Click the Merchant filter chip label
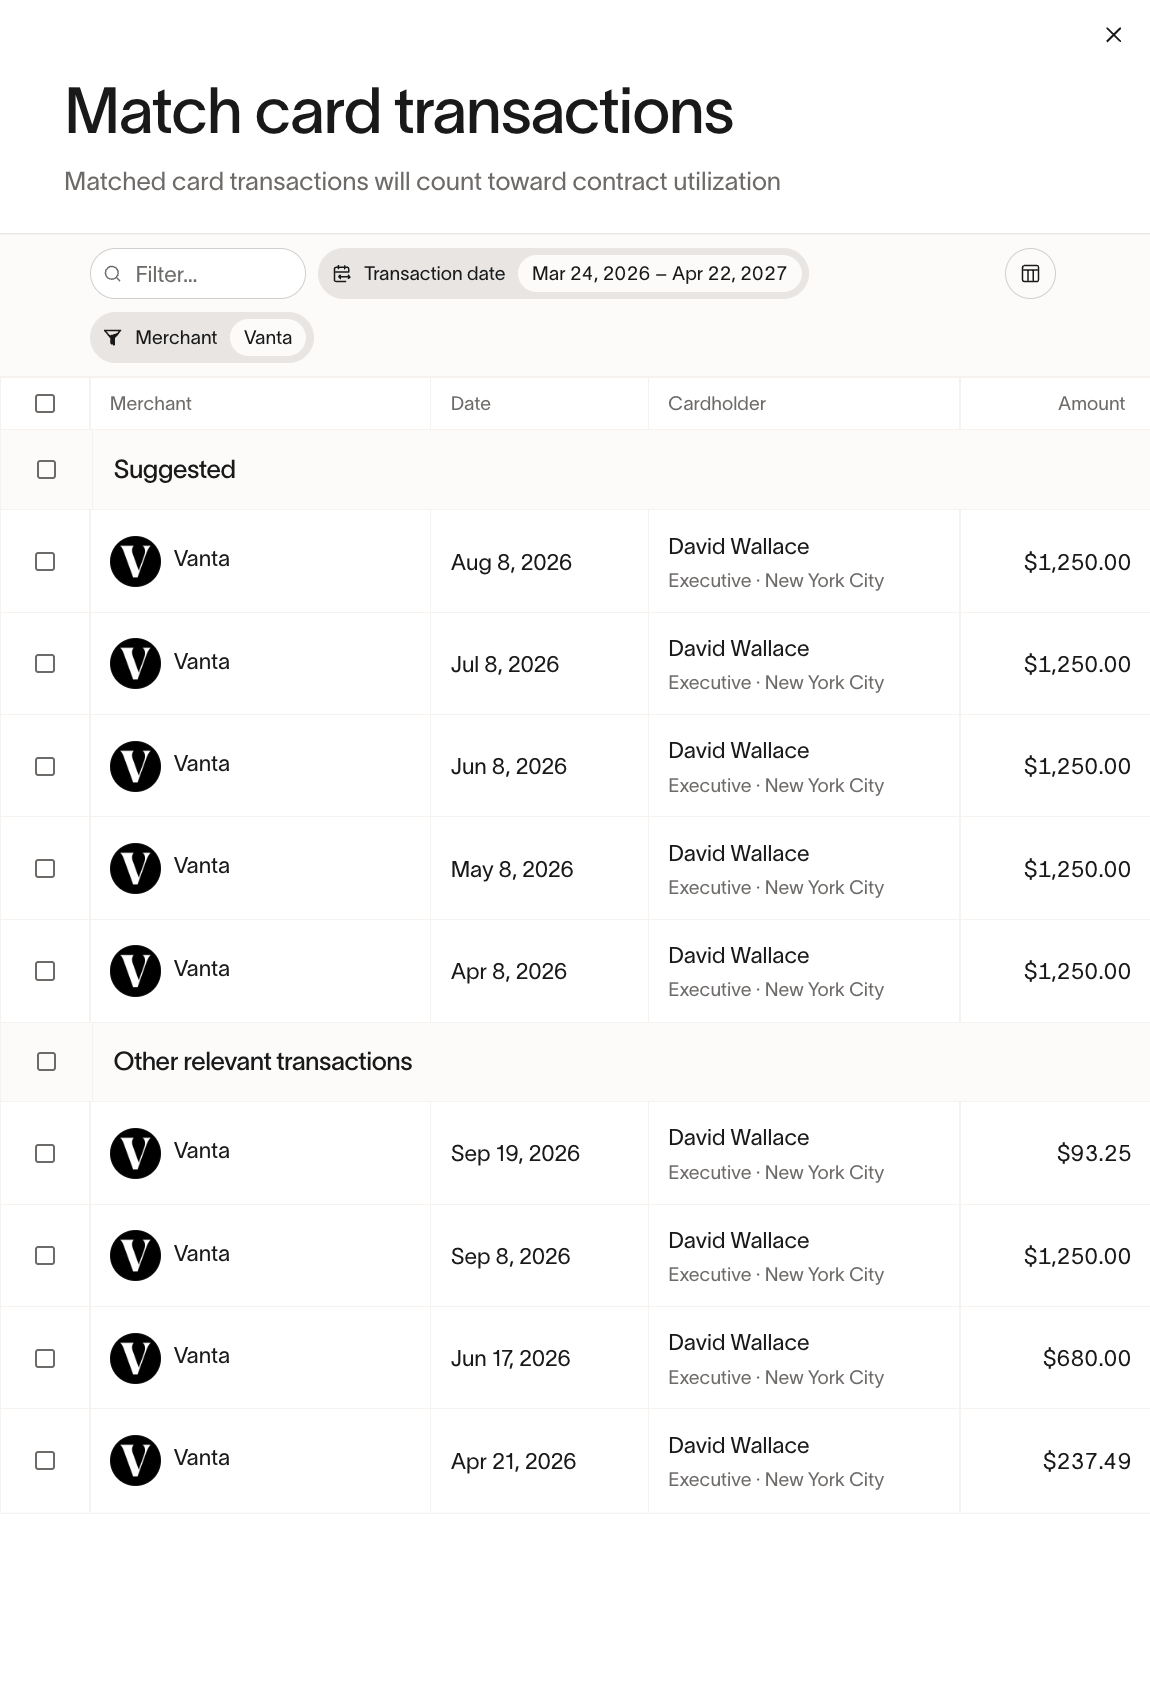1150x1686 pixels. pyautogui.click(x=176, y=338)
